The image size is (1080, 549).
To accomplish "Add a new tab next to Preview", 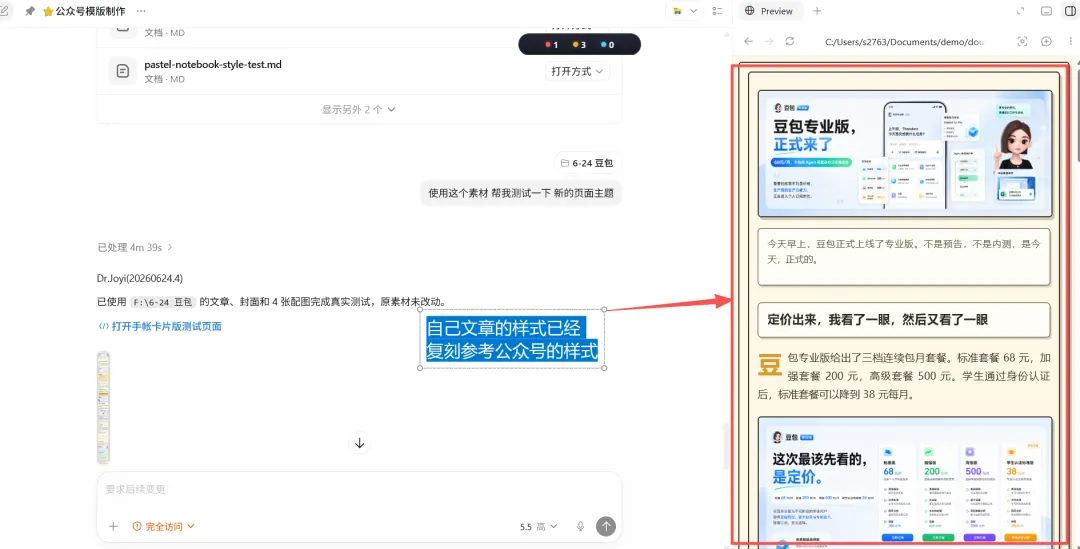I will pos(817,11).
